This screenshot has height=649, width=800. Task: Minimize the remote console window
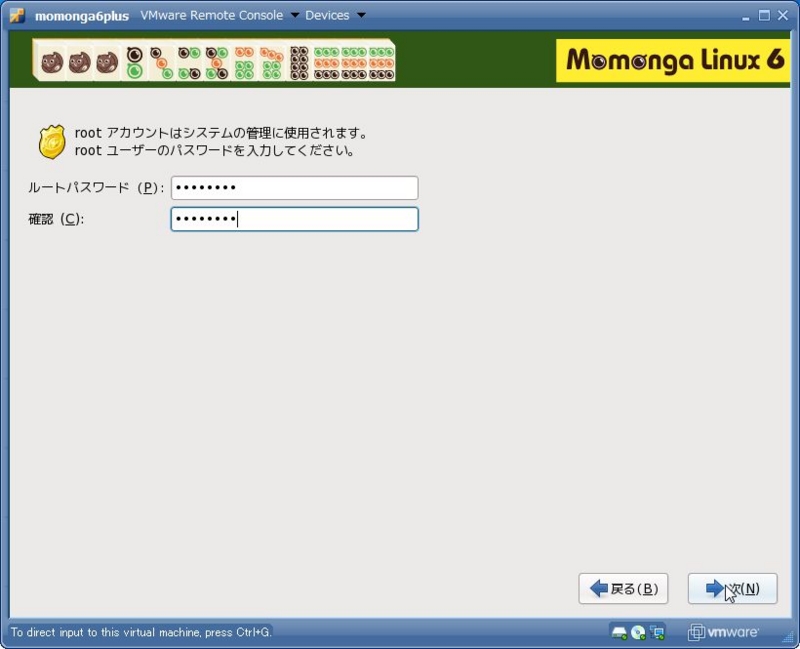click(746, 16)
